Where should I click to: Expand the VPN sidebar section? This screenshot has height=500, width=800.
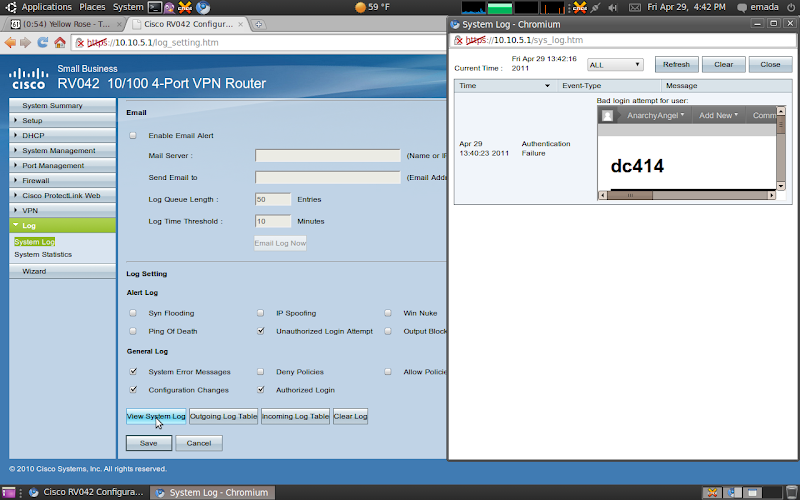coord(62,210)
